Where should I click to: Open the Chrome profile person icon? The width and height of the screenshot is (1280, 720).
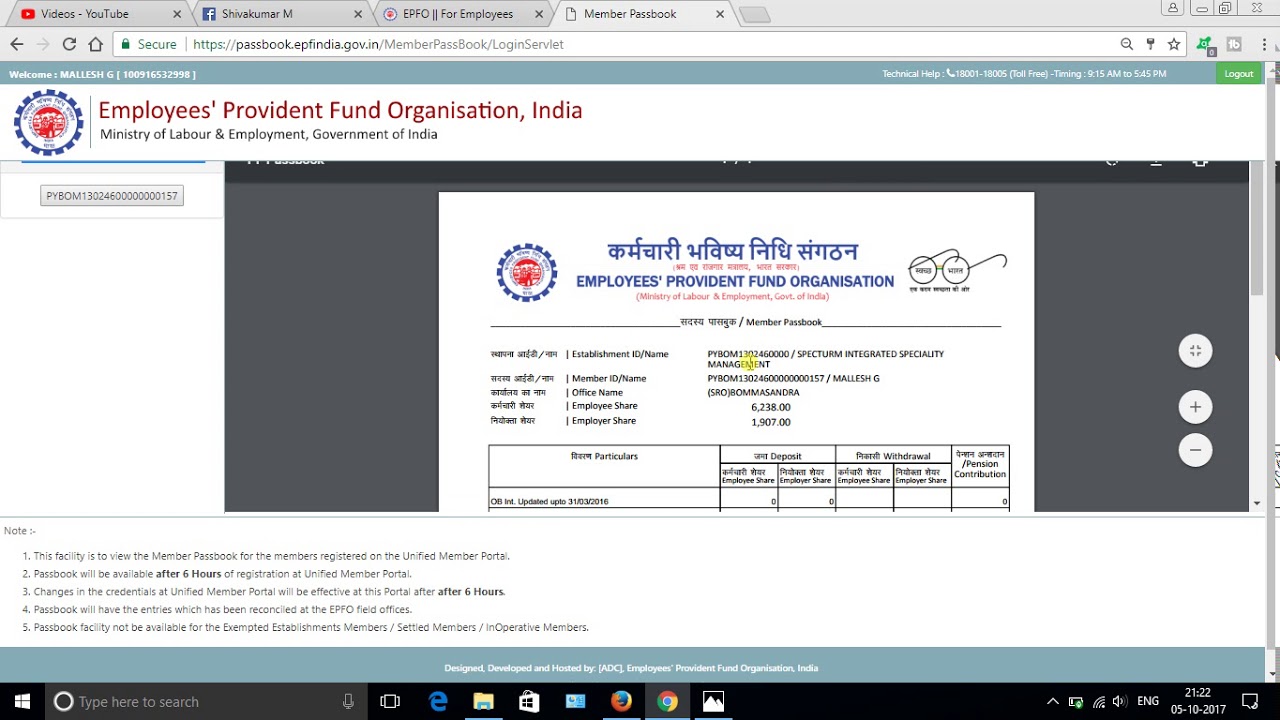[1173, 8]
